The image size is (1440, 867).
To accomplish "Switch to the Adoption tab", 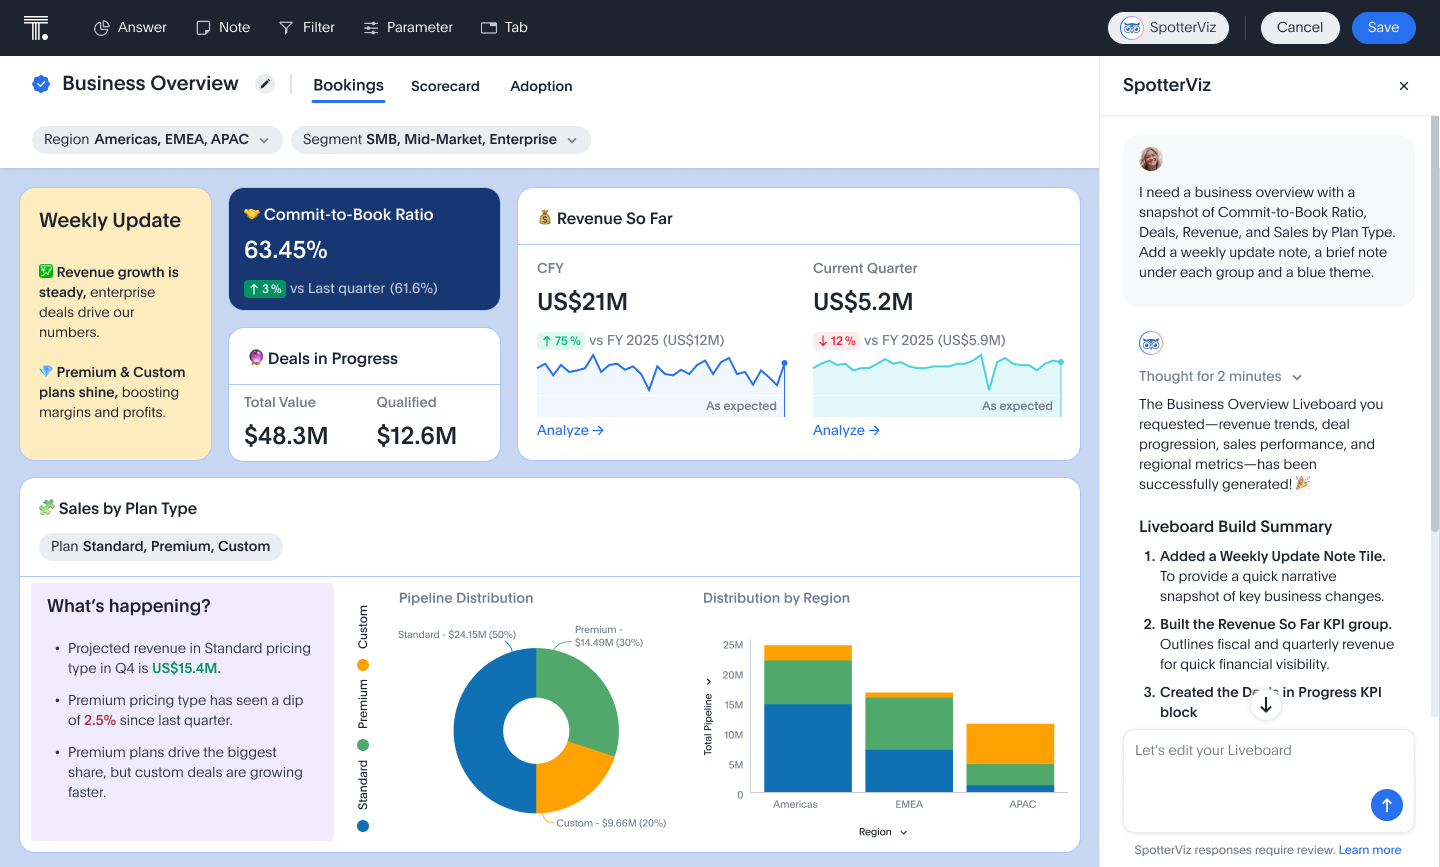I will coord(541,86).
